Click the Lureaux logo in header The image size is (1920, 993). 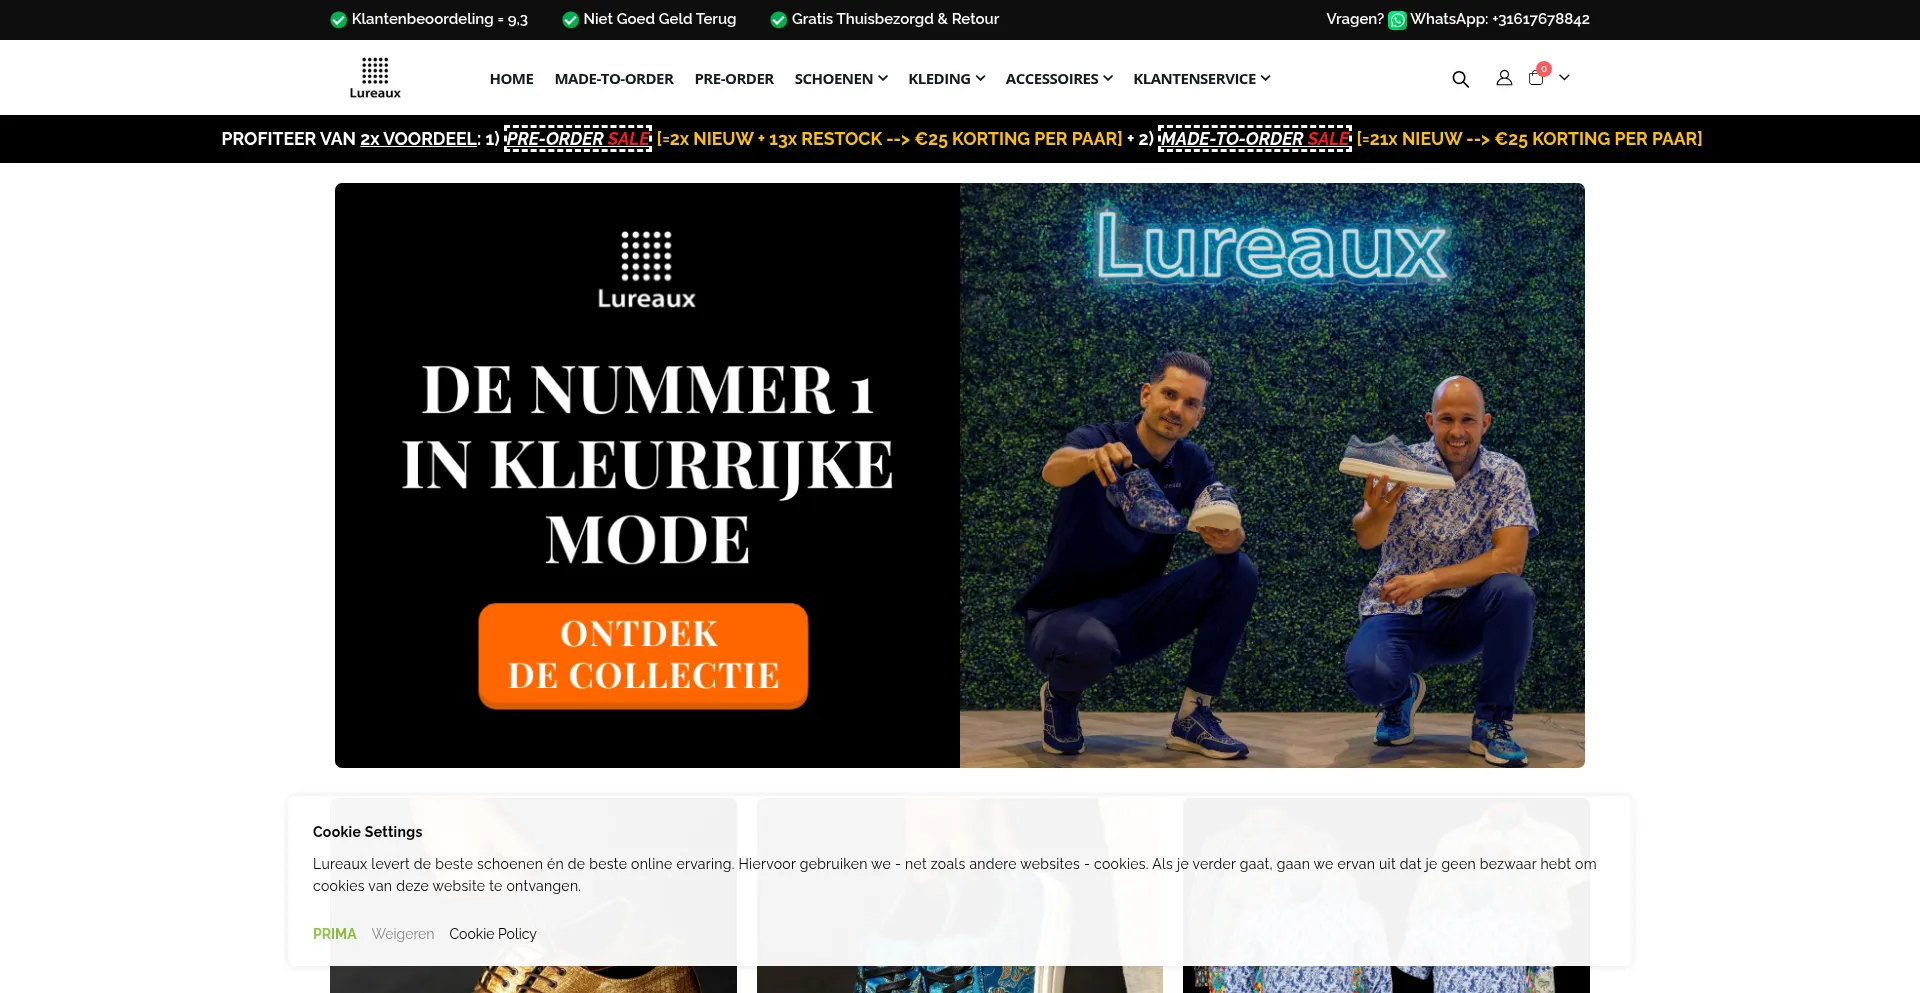pos(375,78)
